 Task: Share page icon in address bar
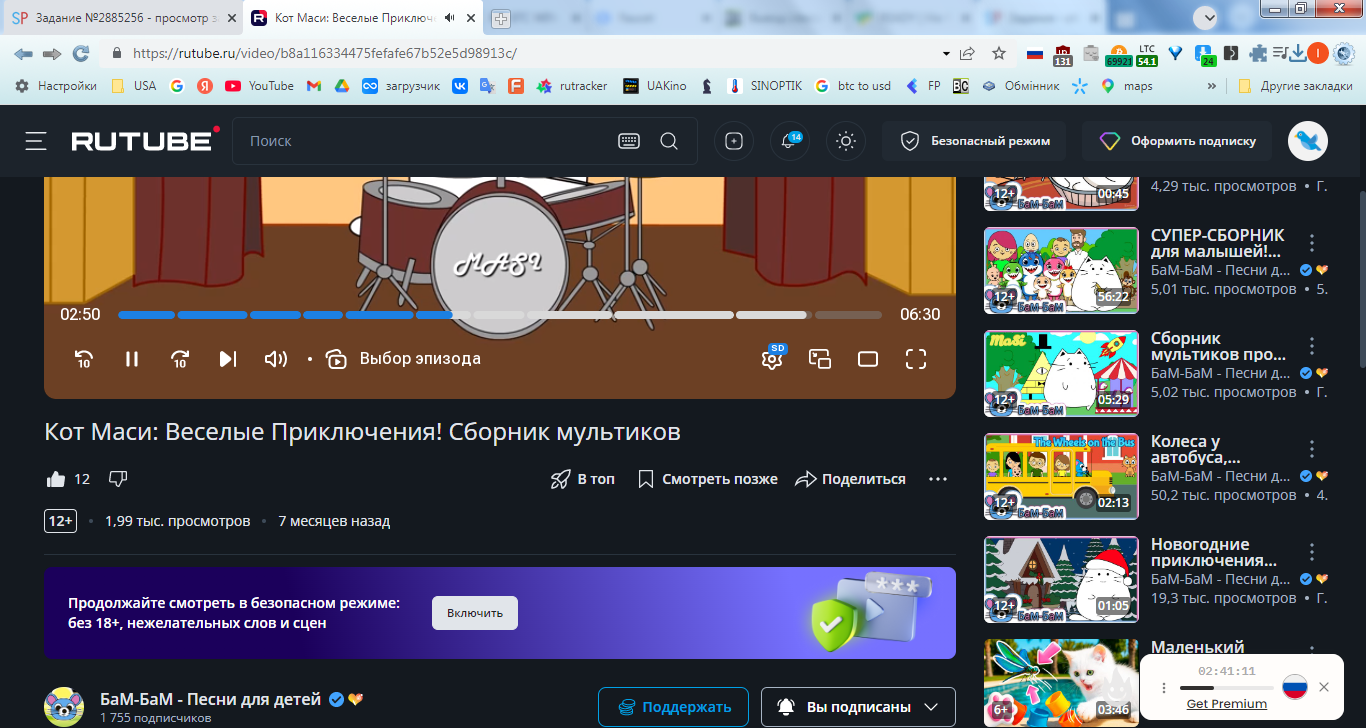(967, 53)
